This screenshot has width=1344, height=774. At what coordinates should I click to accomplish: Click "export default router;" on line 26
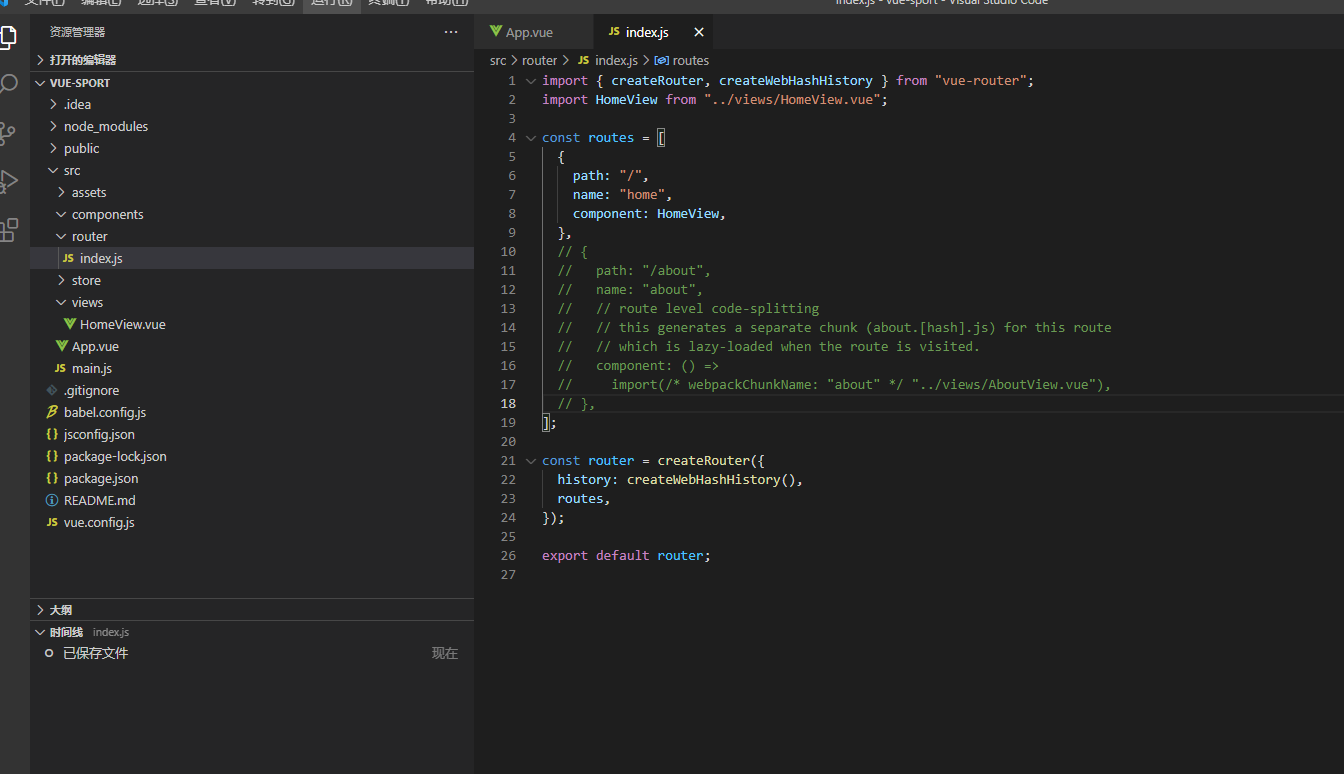[x=626, y=555]
